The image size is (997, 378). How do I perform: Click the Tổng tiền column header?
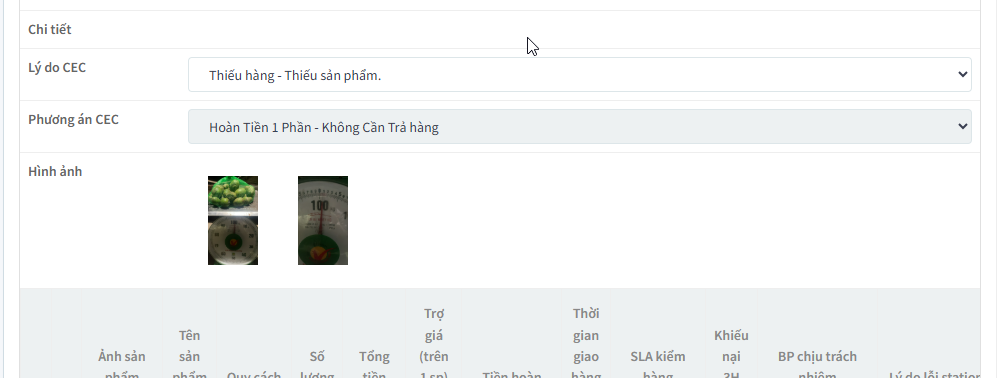click(374, 366)
